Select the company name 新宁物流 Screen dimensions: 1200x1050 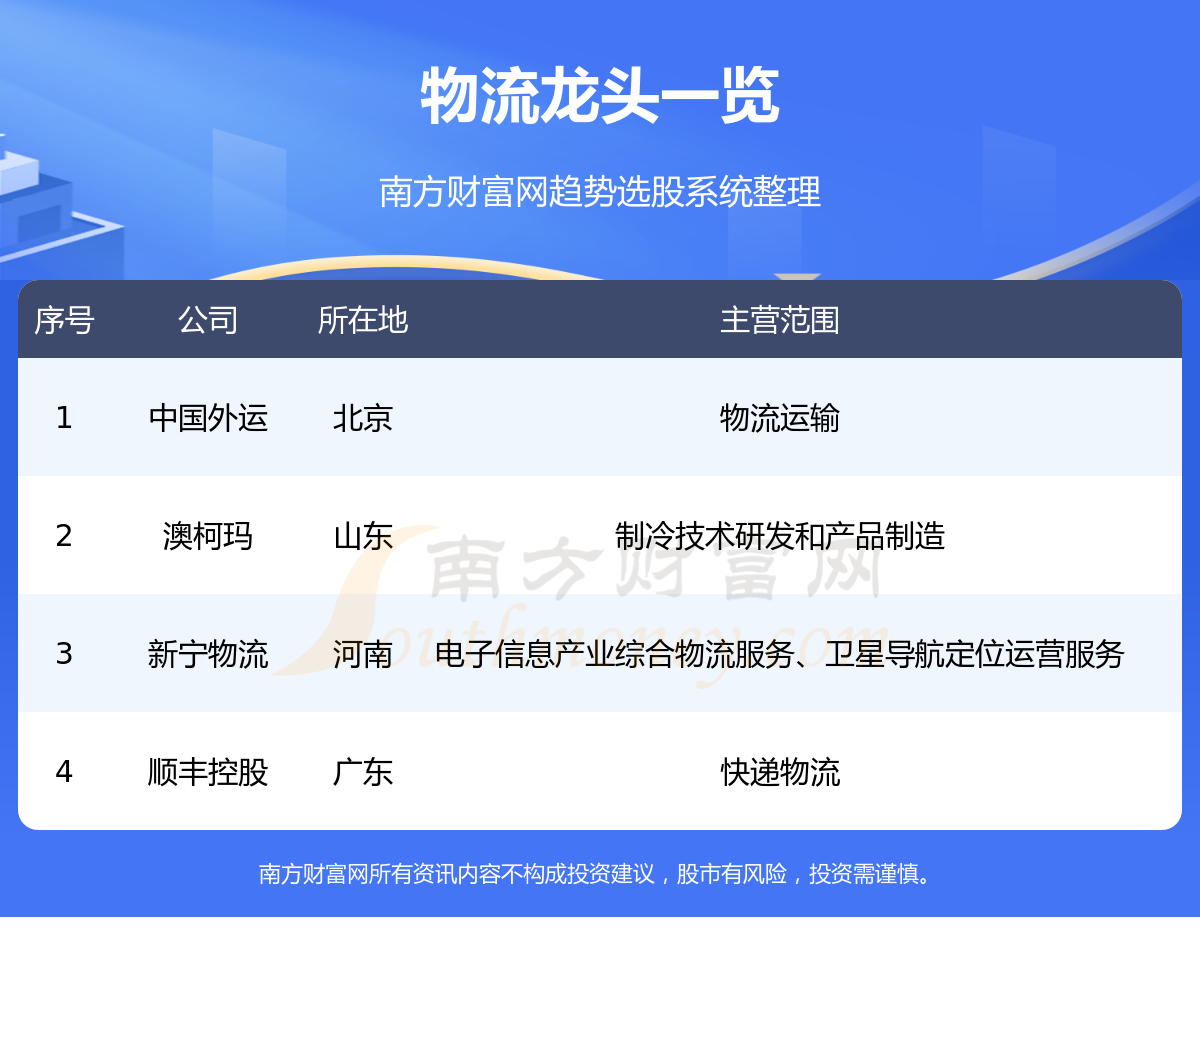point(208,654)
